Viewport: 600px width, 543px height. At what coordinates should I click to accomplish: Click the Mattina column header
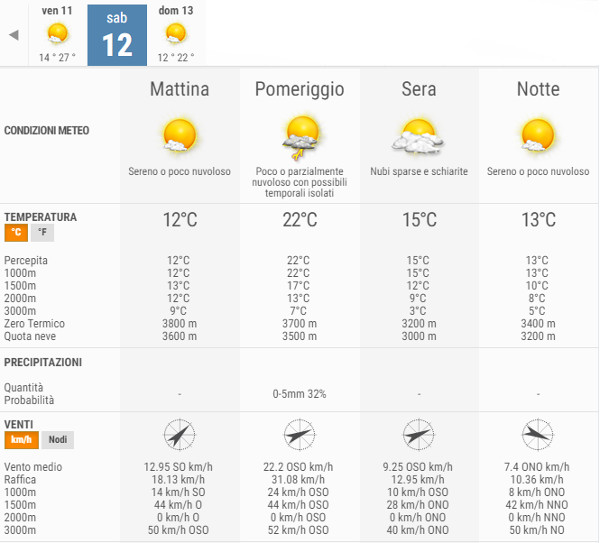point(179,89)
